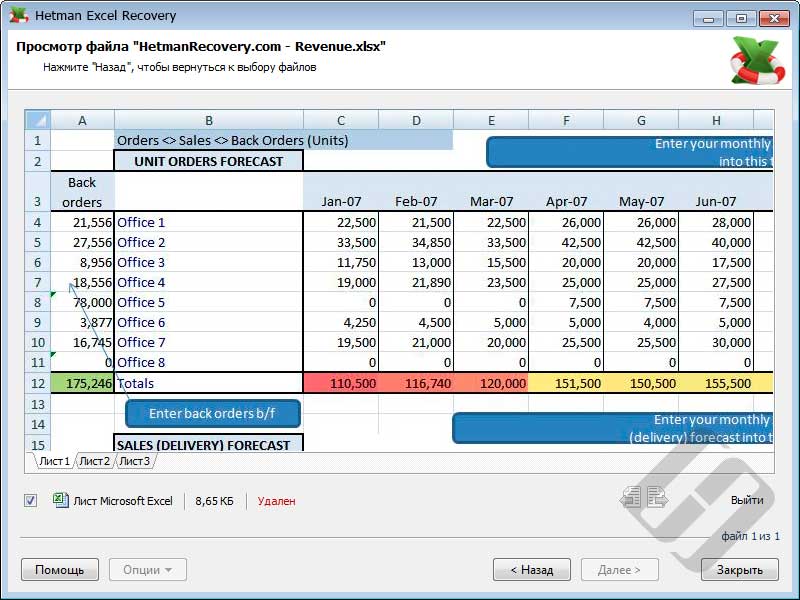The height and width of the screenshot is (600, 800).
Task: Click the 155,500 totals cell
Action: 716,383
